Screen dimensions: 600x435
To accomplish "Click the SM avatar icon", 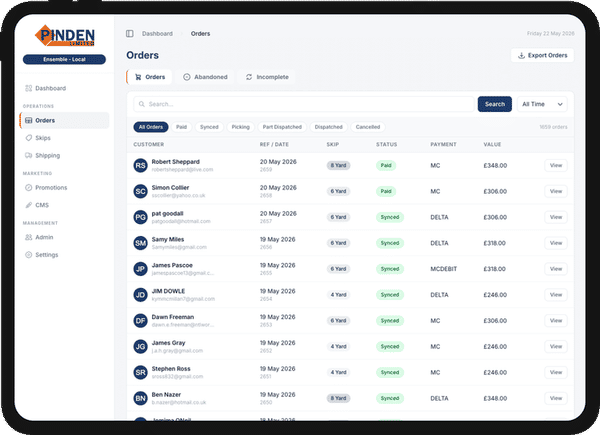I will [140, 243].
